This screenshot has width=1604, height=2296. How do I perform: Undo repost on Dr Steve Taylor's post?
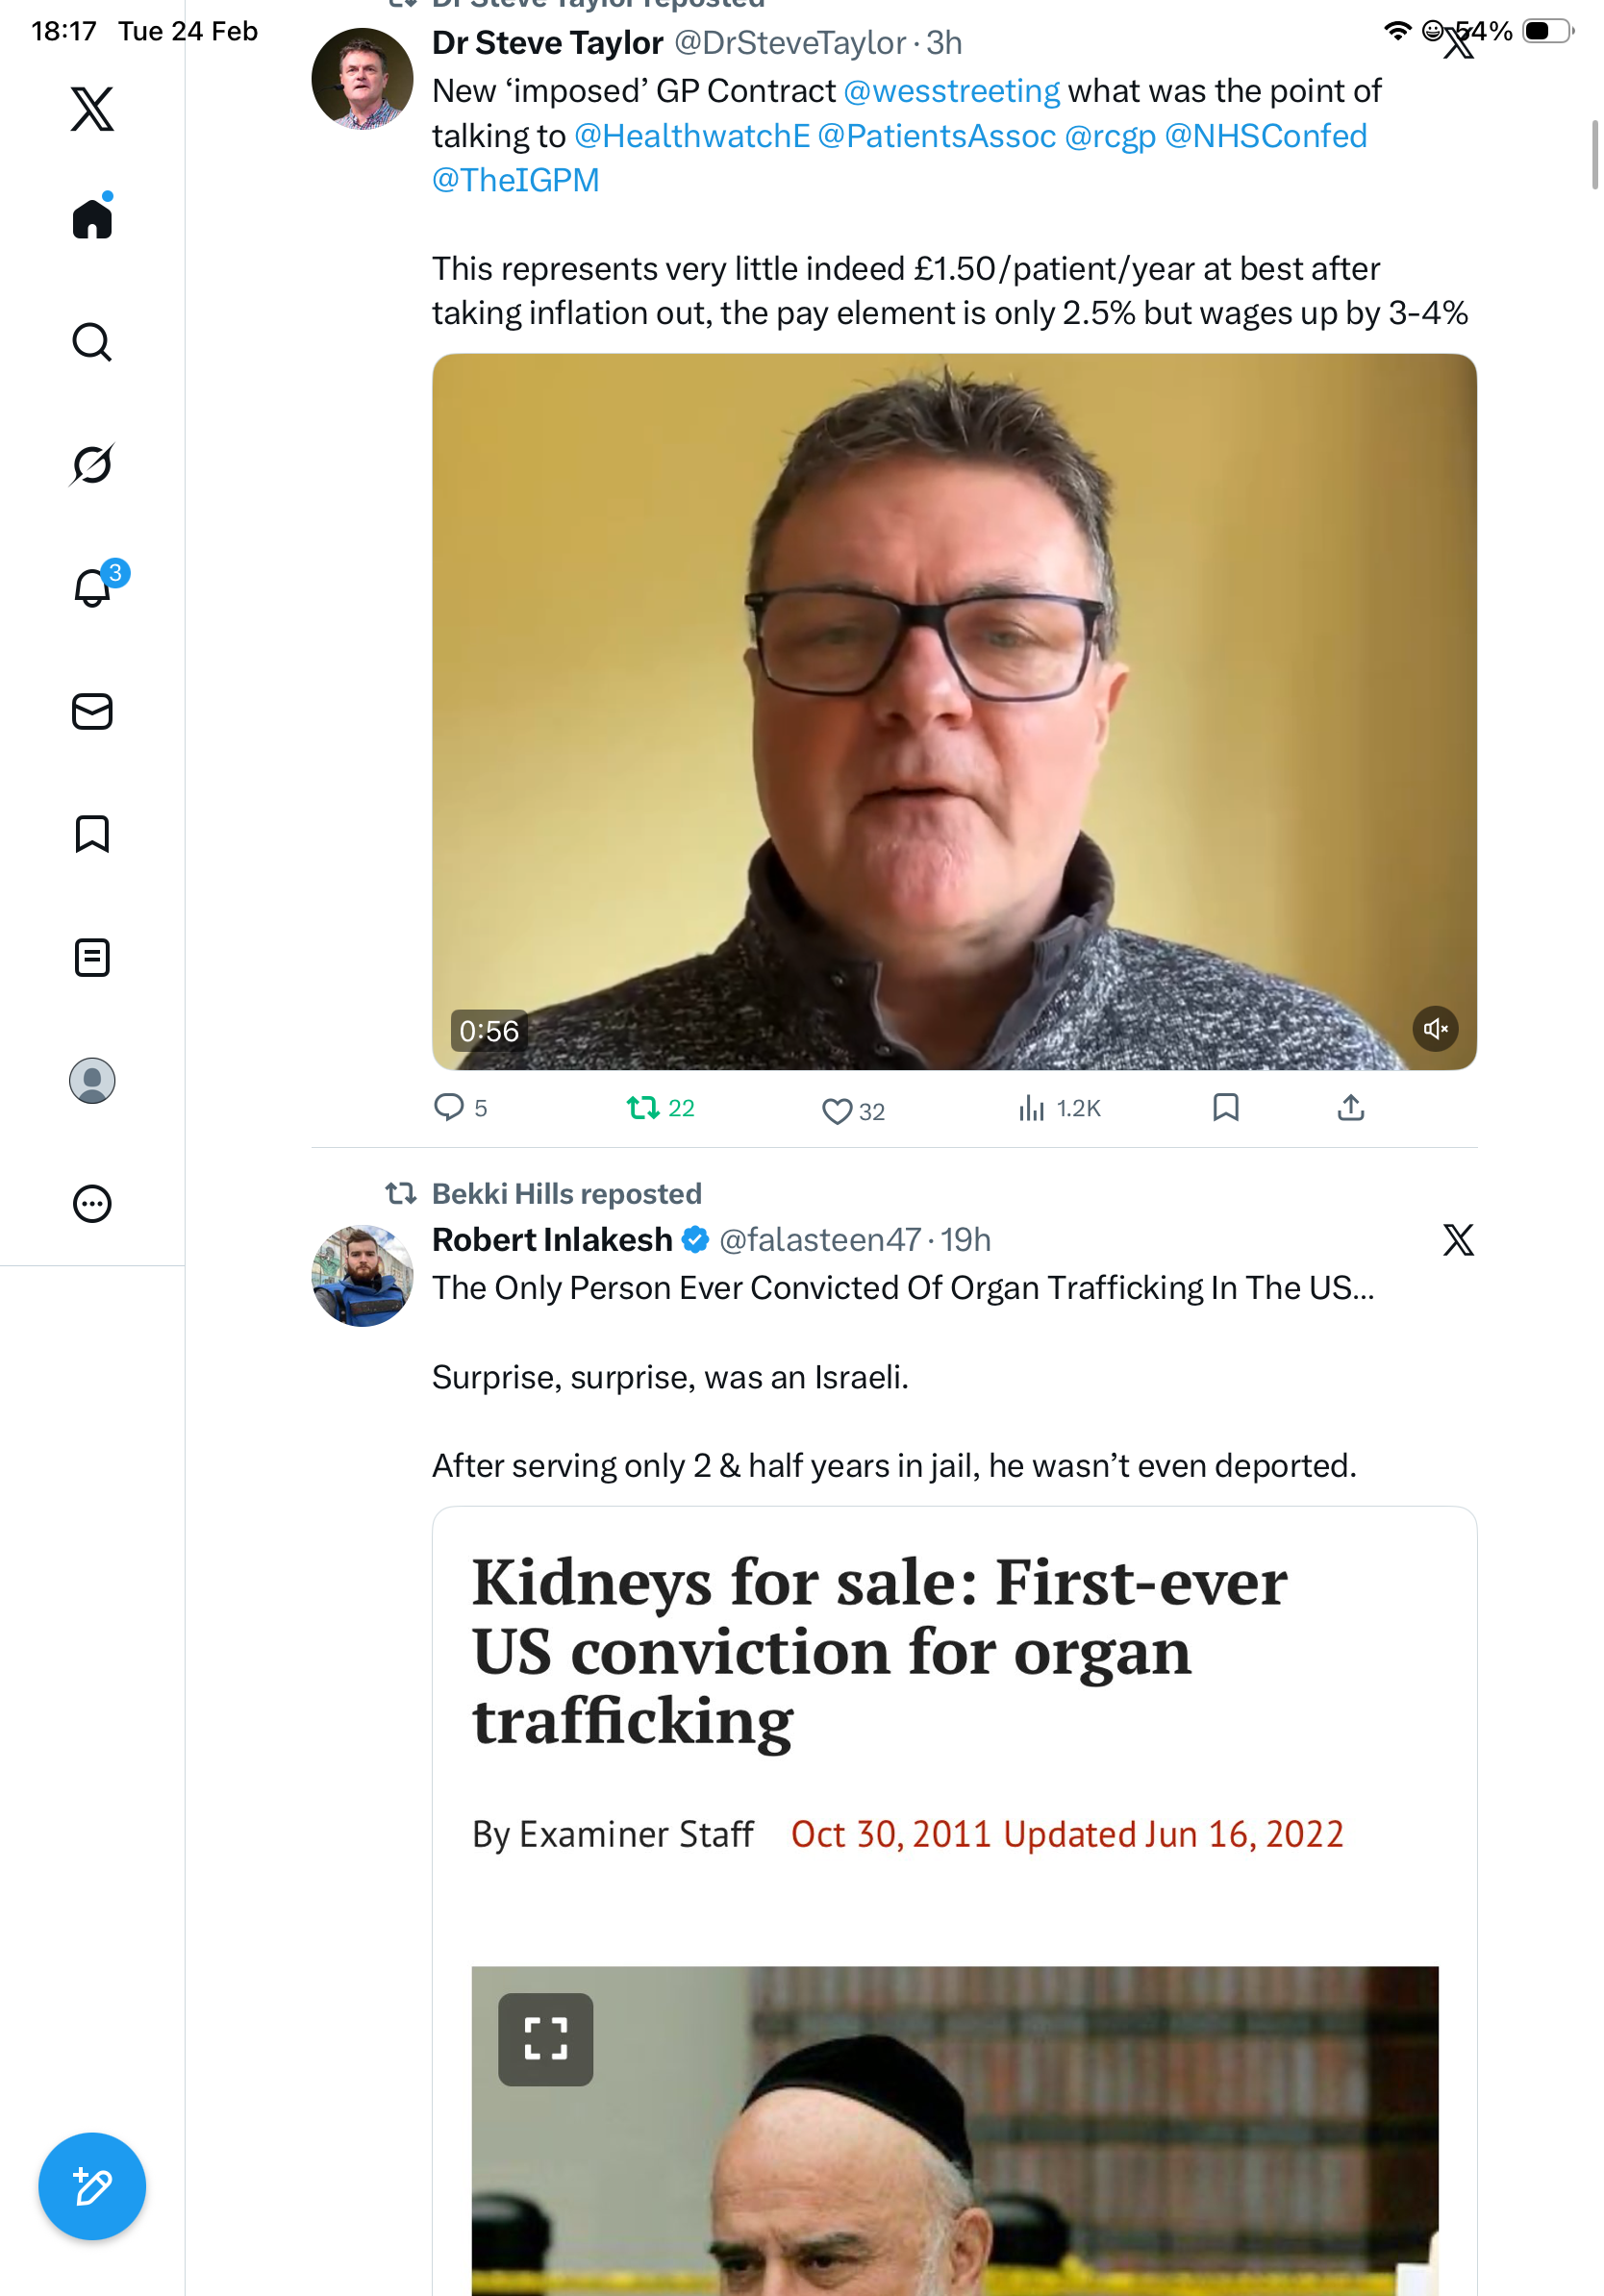pyautogui.click(x=659, y=1108)
